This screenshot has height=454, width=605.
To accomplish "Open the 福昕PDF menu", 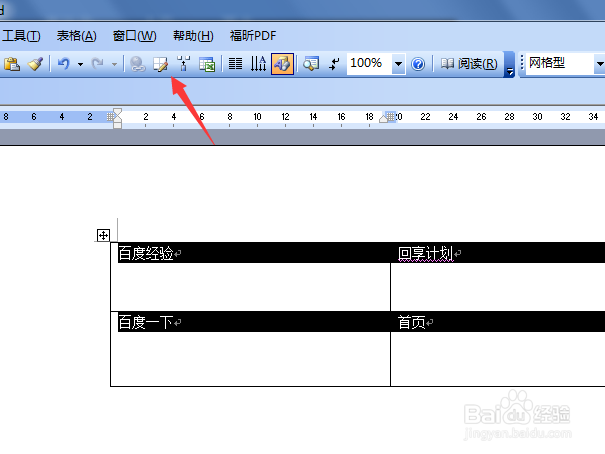I will point(253,36).
